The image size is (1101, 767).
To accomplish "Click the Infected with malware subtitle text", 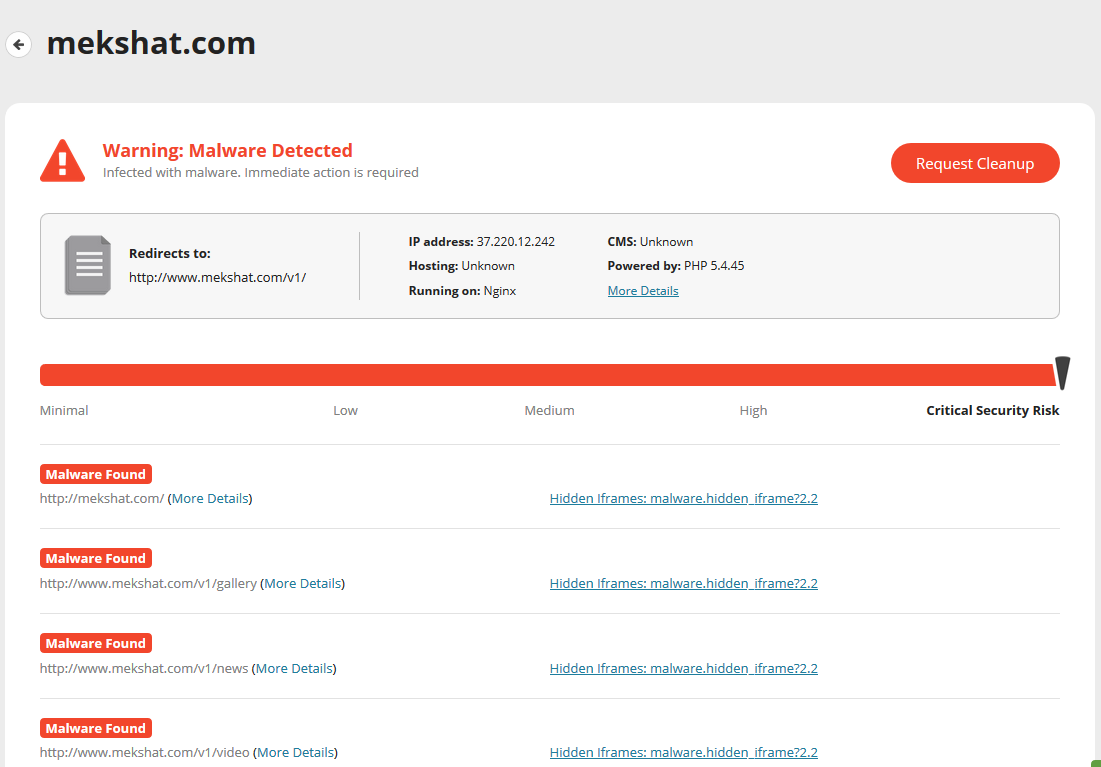I will (x=261, y=172).
